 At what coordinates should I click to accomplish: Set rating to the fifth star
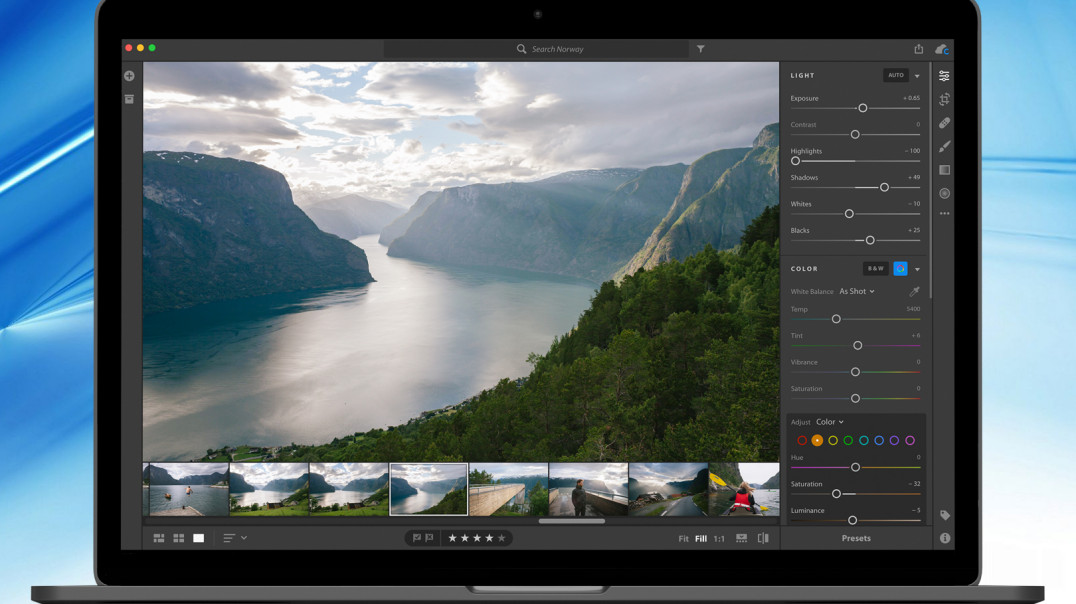click(x=502, y=538)
